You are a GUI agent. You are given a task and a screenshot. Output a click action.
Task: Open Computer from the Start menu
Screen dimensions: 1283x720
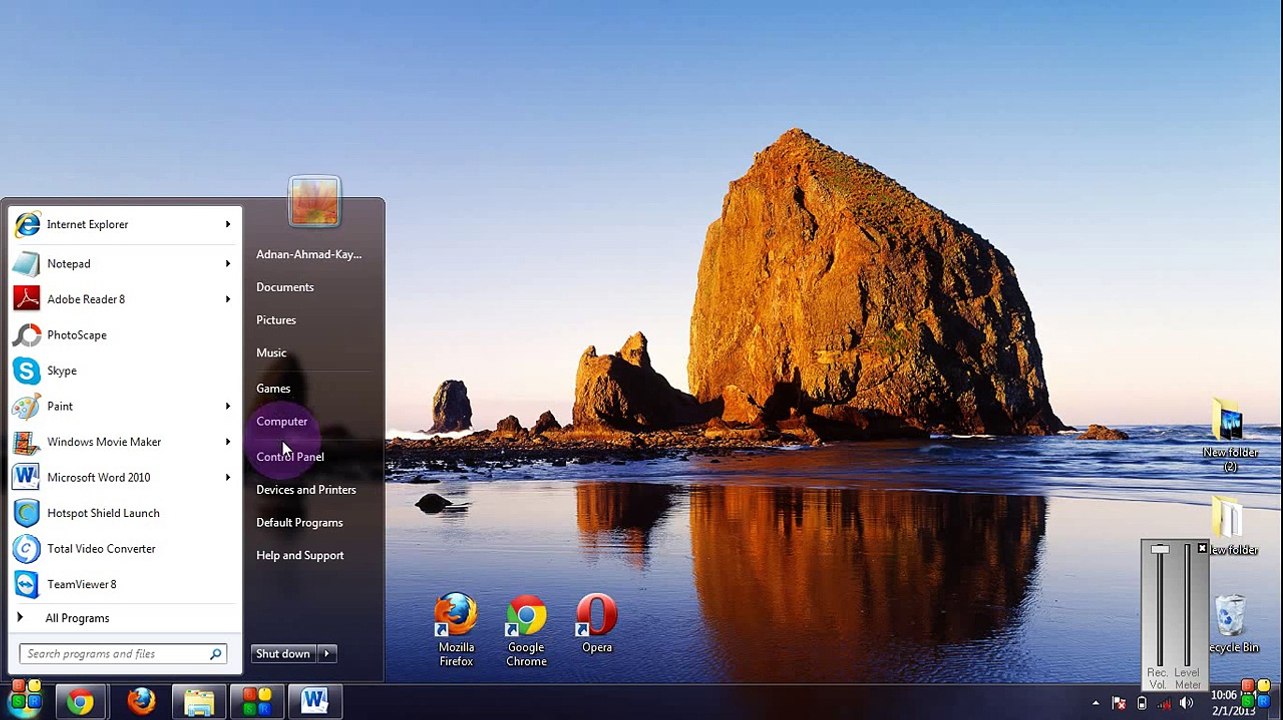coord(282,422)
